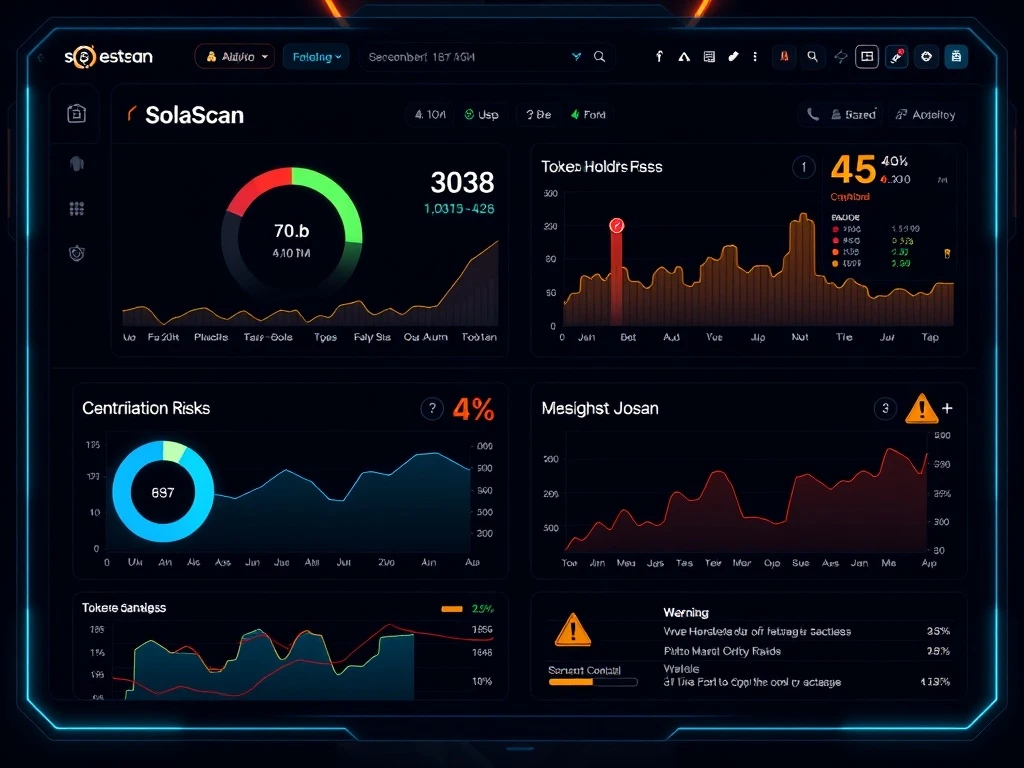The image size is (1024, 768).
Task: Click the phone icon in the SolaScan header
Action: 812,114
